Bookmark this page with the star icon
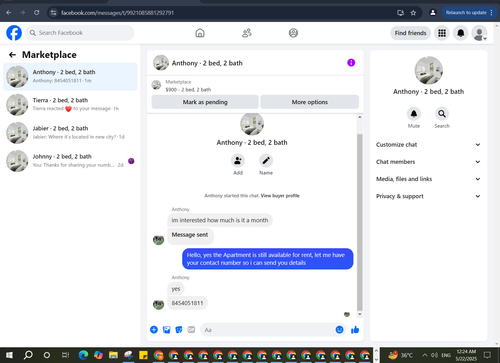The image size is (500, 363). [x=413, y=13]
